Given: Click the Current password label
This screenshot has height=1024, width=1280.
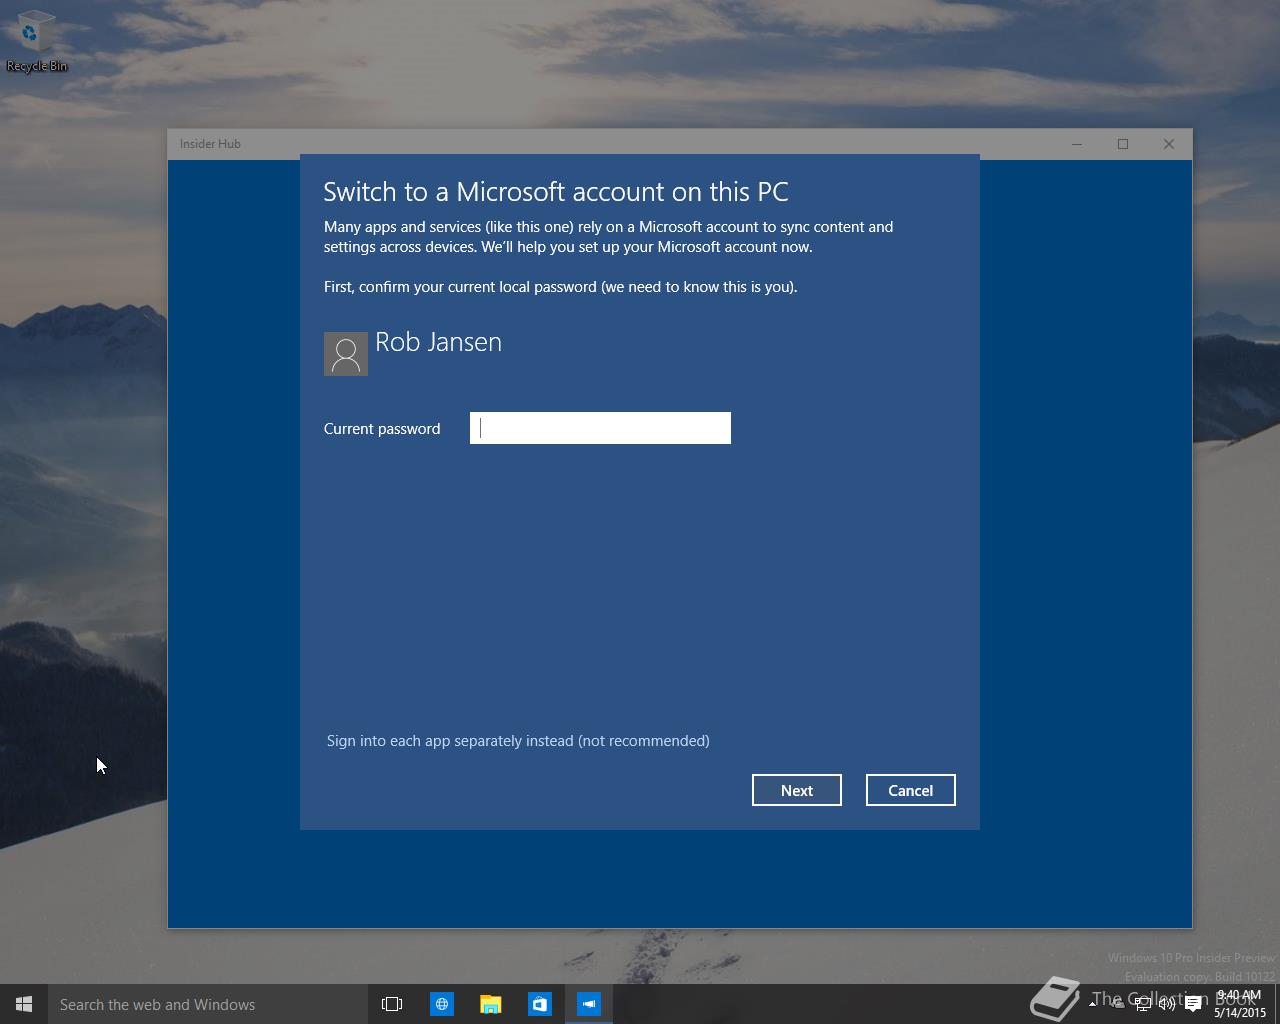Looking at the screenshot, I should [x=382, y=429].
